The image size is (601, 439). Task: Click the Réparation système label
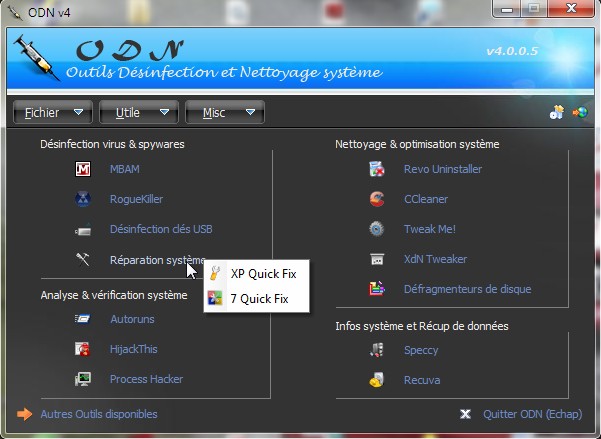[x=158, y=260]
